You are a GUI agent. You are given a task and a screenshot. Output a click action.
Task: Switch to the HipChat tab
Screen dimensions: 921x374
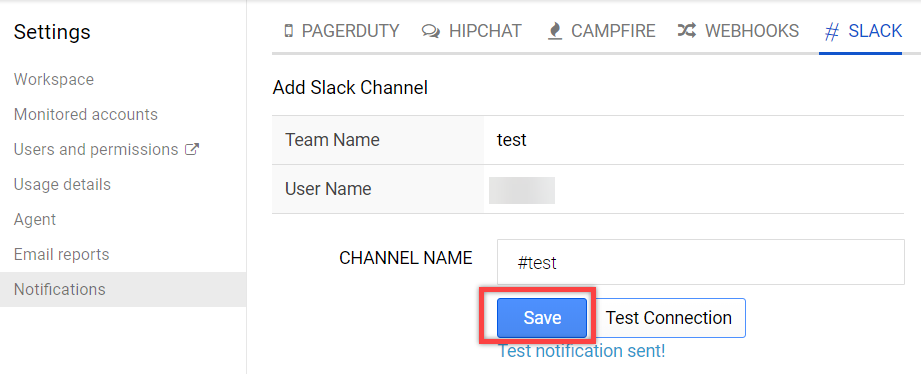(472, 31)
